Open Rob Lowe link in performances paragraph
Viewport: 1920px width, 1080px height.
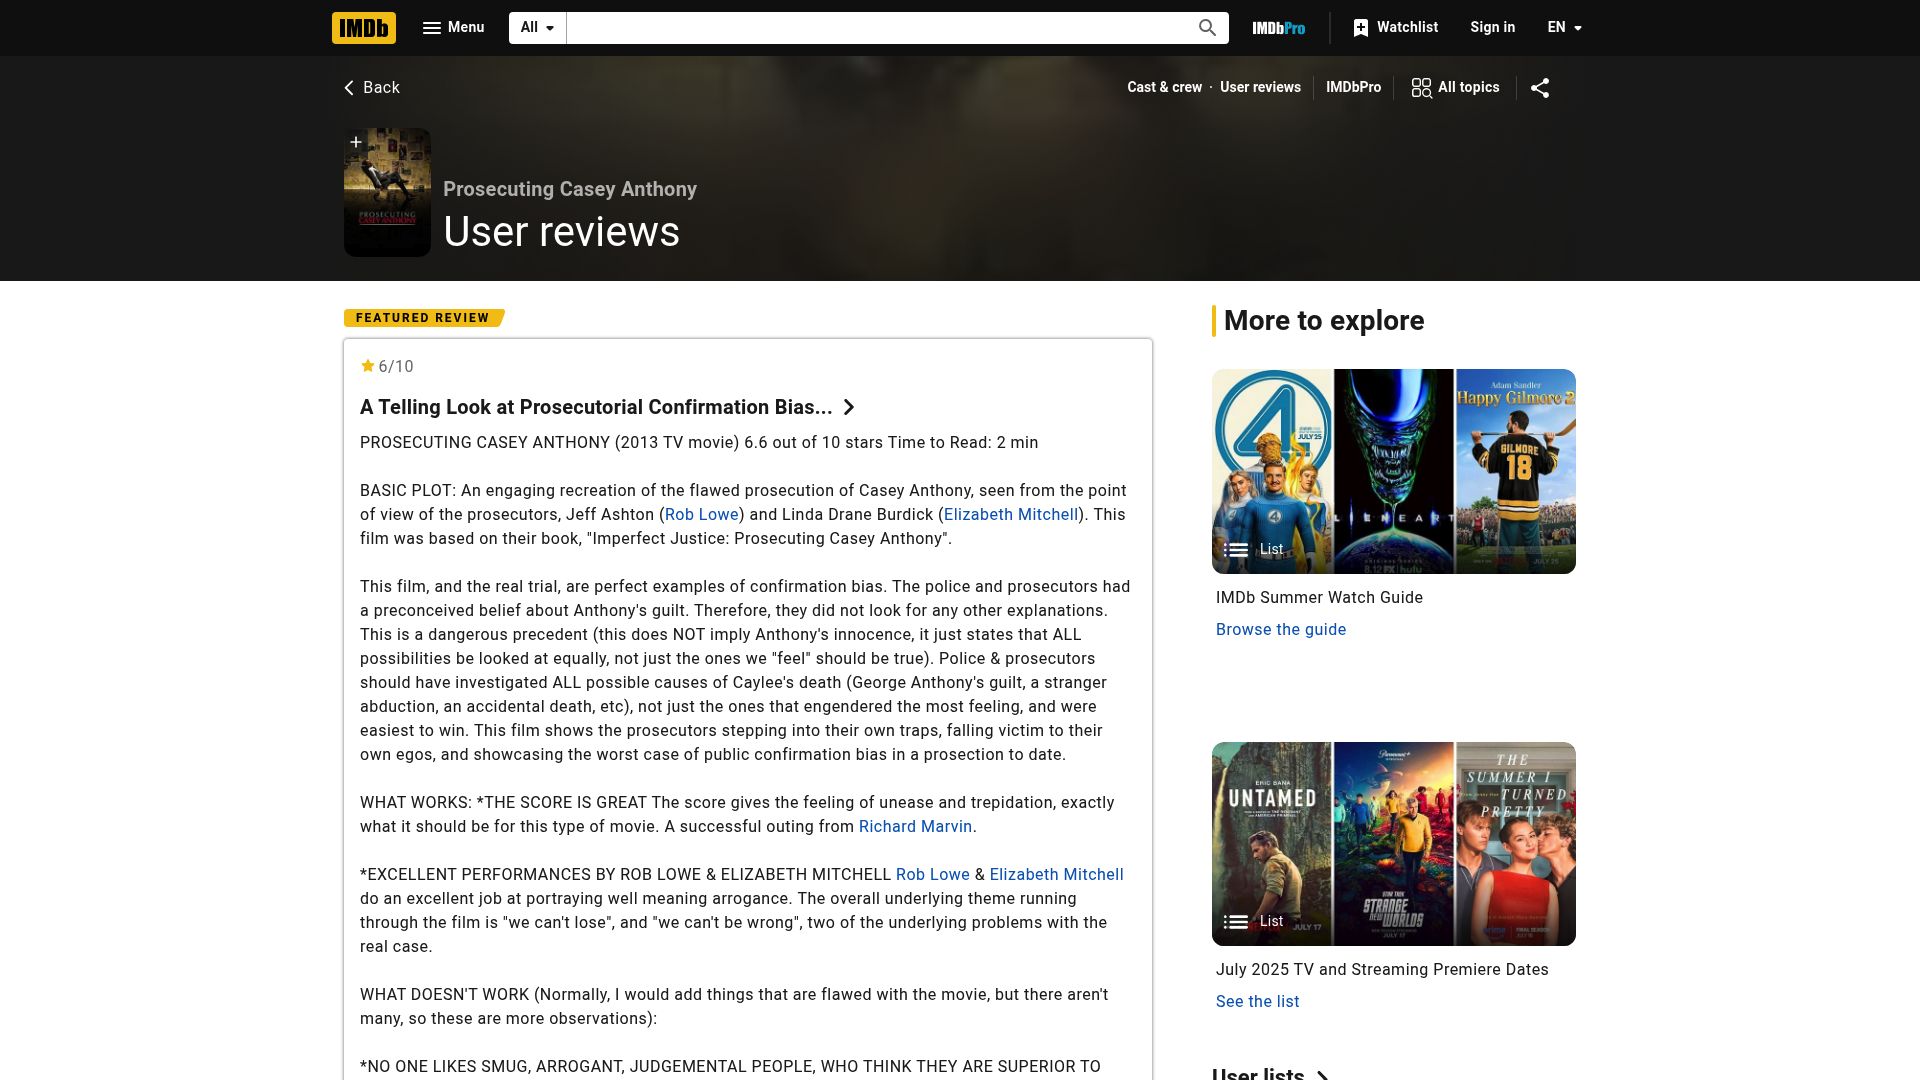933,874
